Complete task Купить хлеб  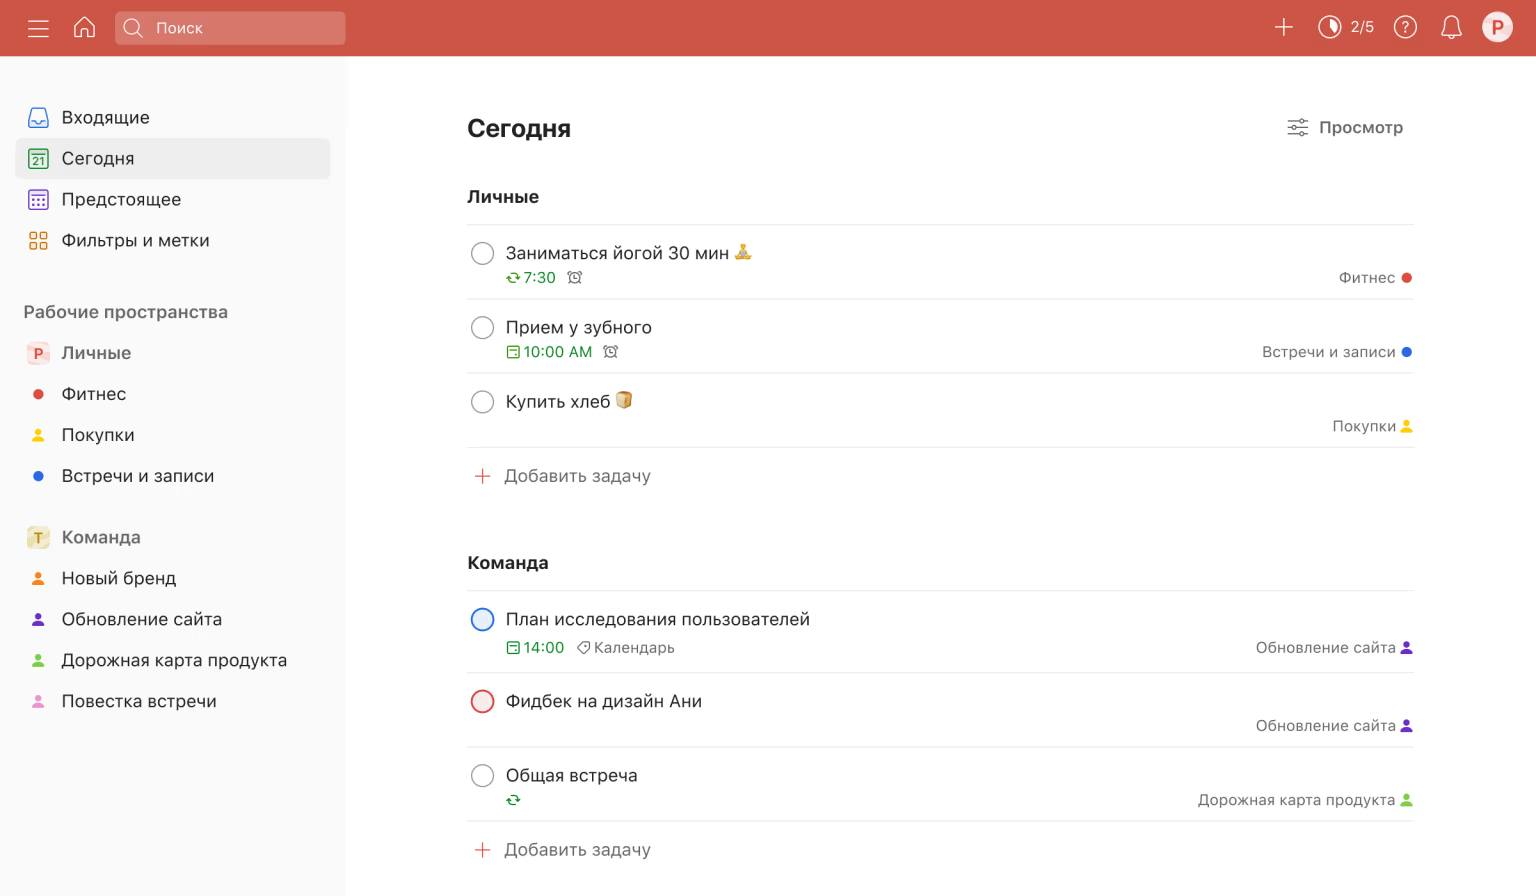[482, 401]
